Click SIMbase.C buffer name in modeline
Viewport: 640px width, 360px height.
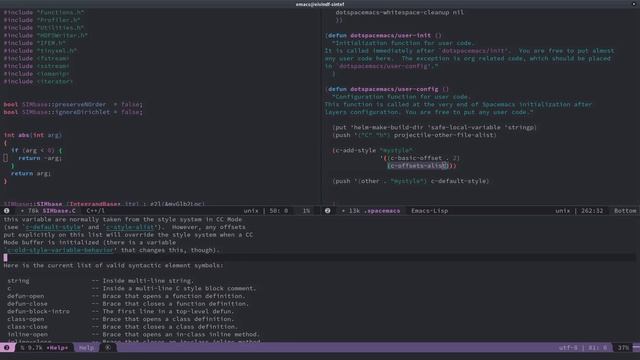point(59,211)
